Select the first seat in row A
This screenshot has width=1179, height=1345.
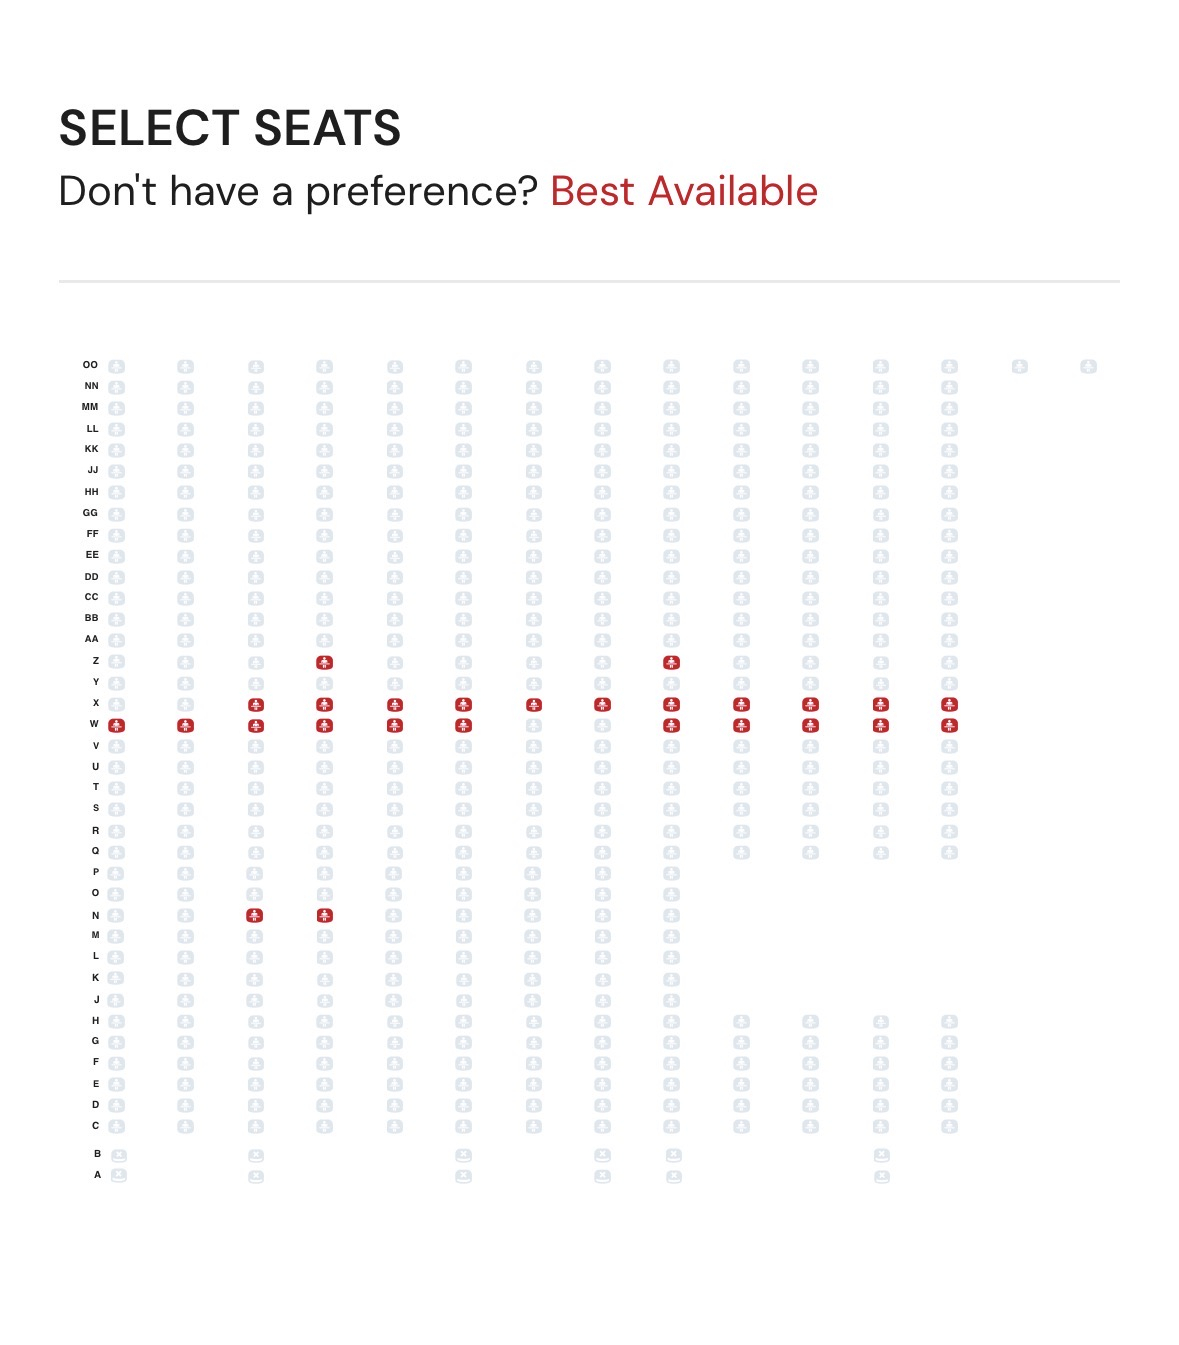coord(118,1176)
